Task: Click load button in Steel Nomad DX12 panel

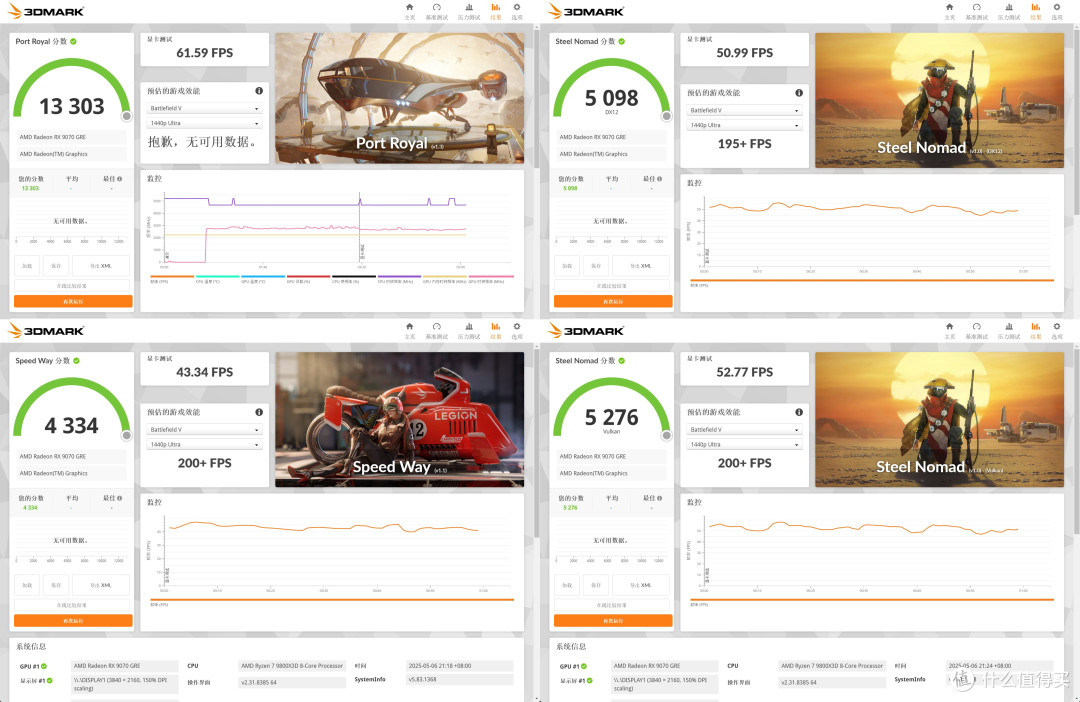Action: click(x=567, y=266)
